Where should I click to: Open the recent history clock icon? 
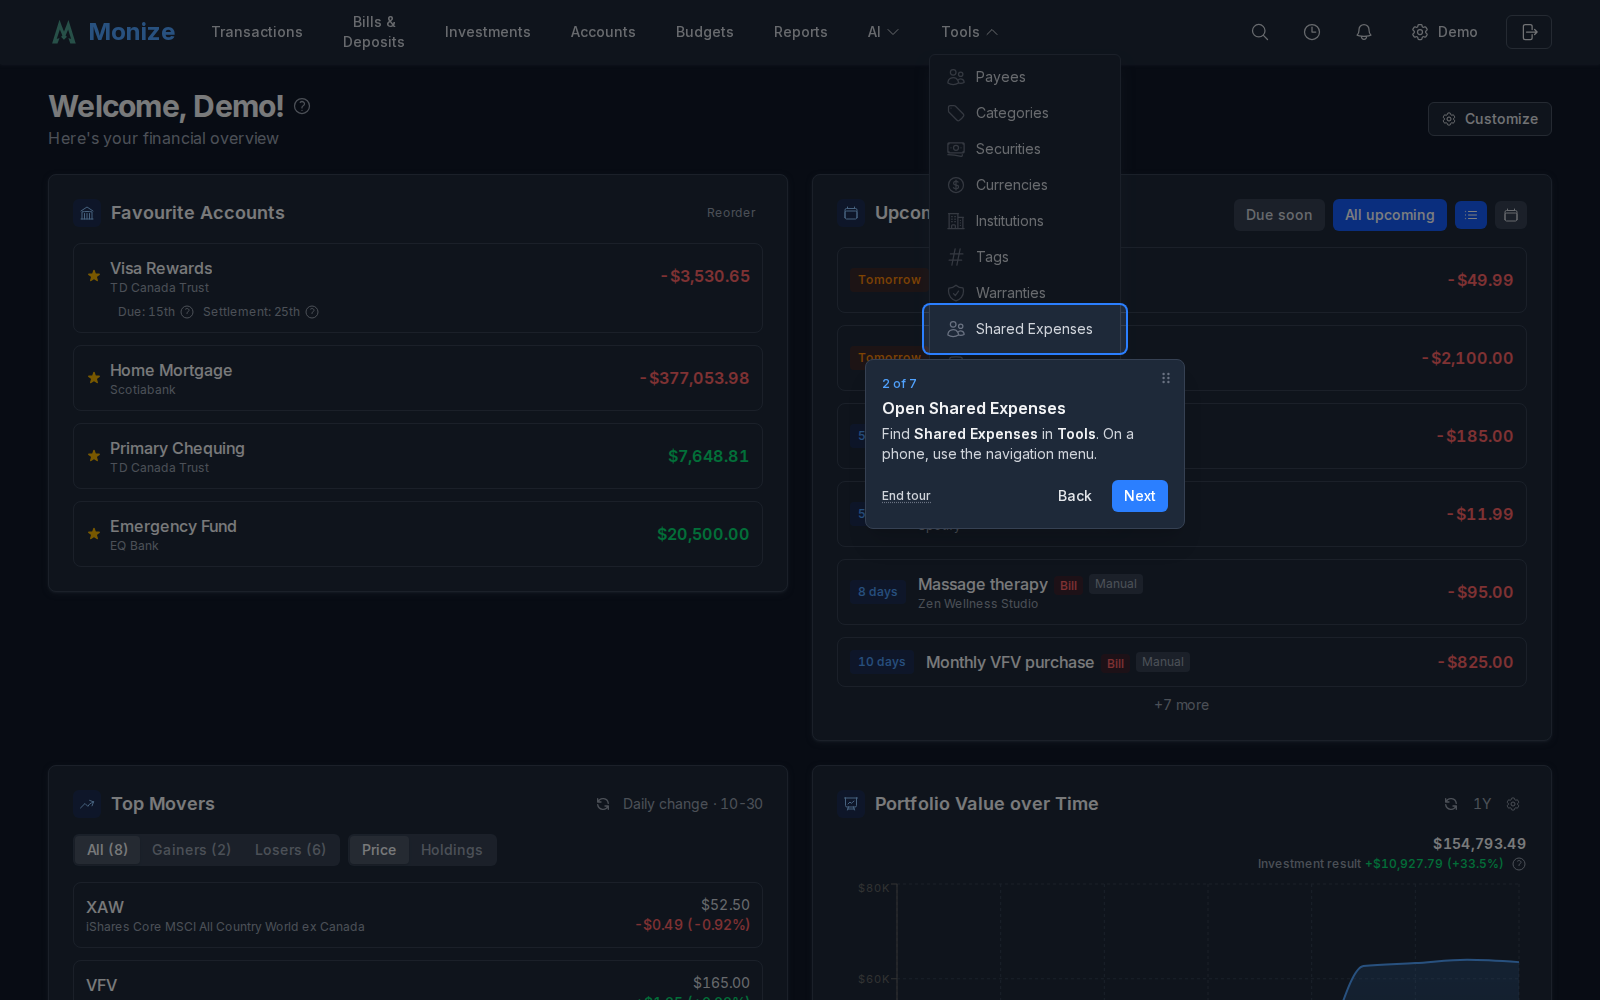click(1312, 32)
